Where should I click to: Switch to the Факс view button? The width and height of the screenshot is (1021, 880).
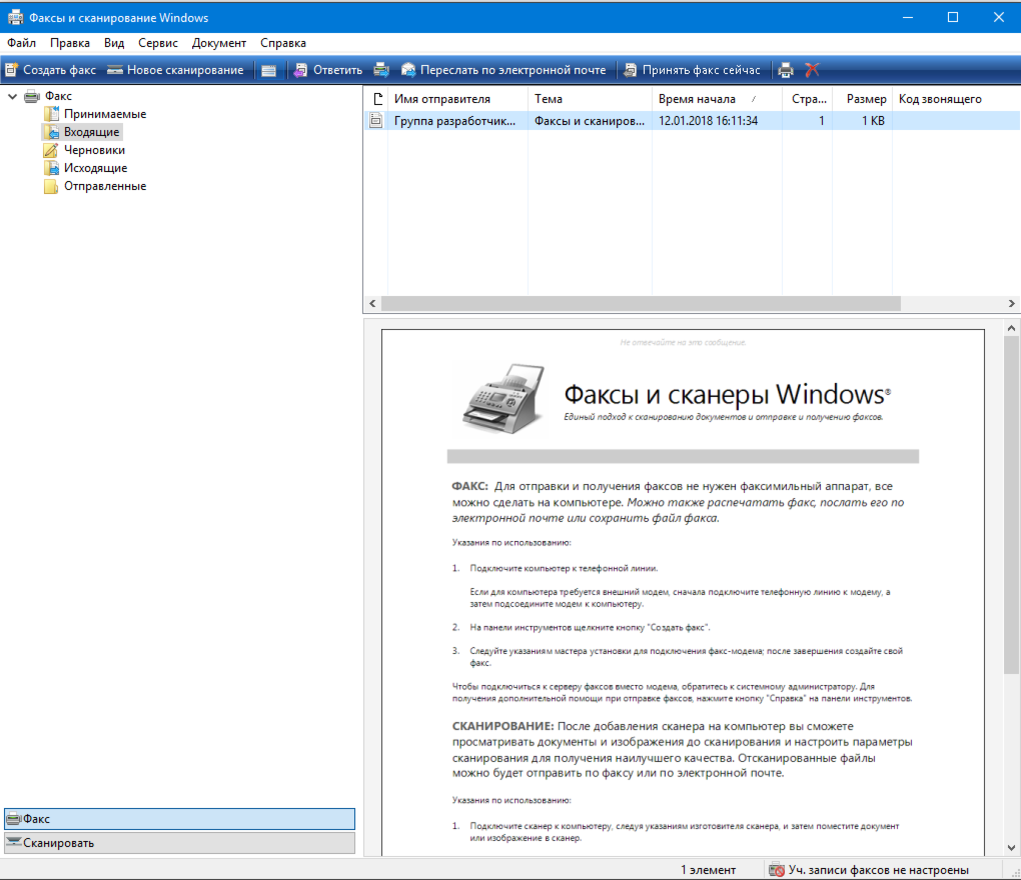click(x=180, y=819)
